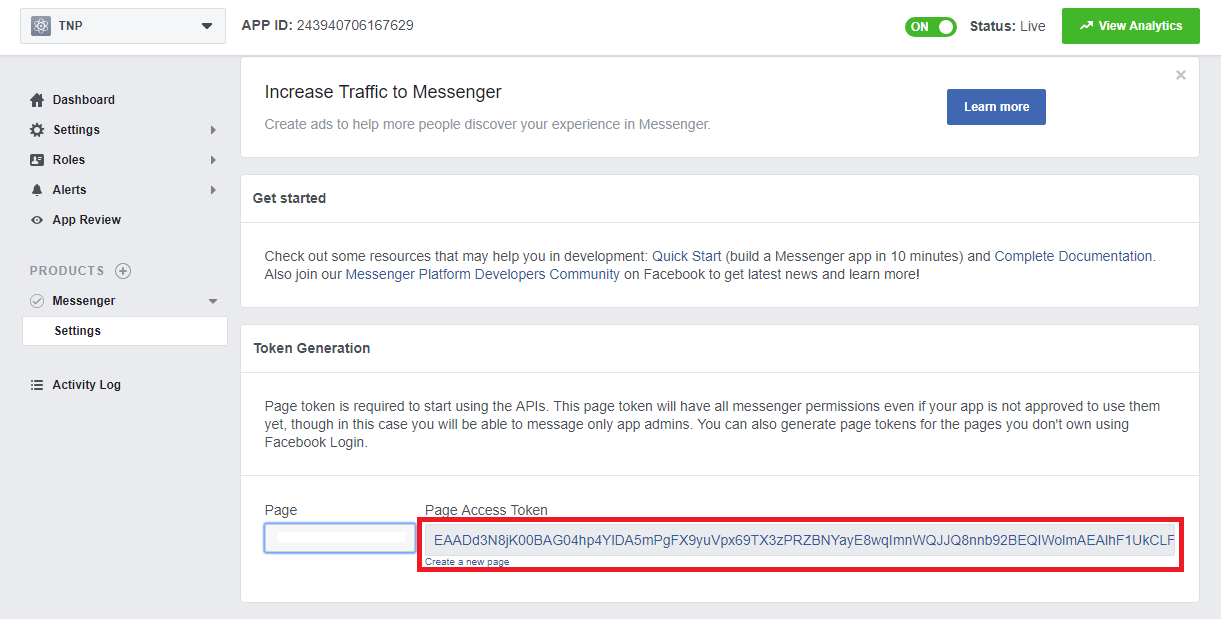Add a product with the plus icon
Viewport: 1221px width, 619px height.
coord(123,271)
